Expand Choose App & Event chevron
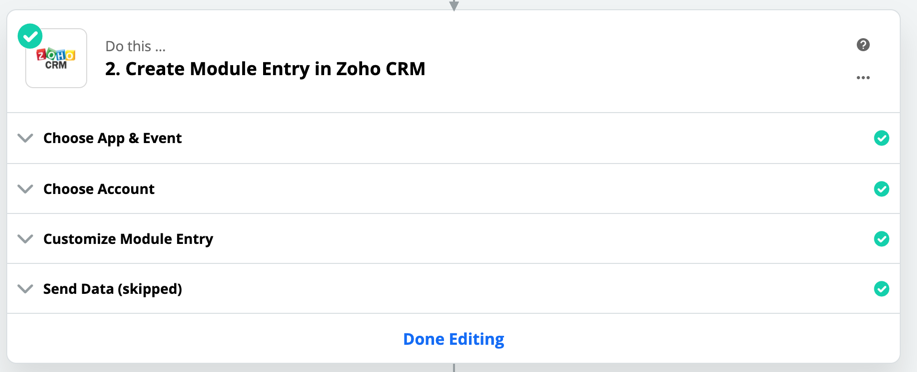Viewport: 917px width, 372px height. coord(25,138)
